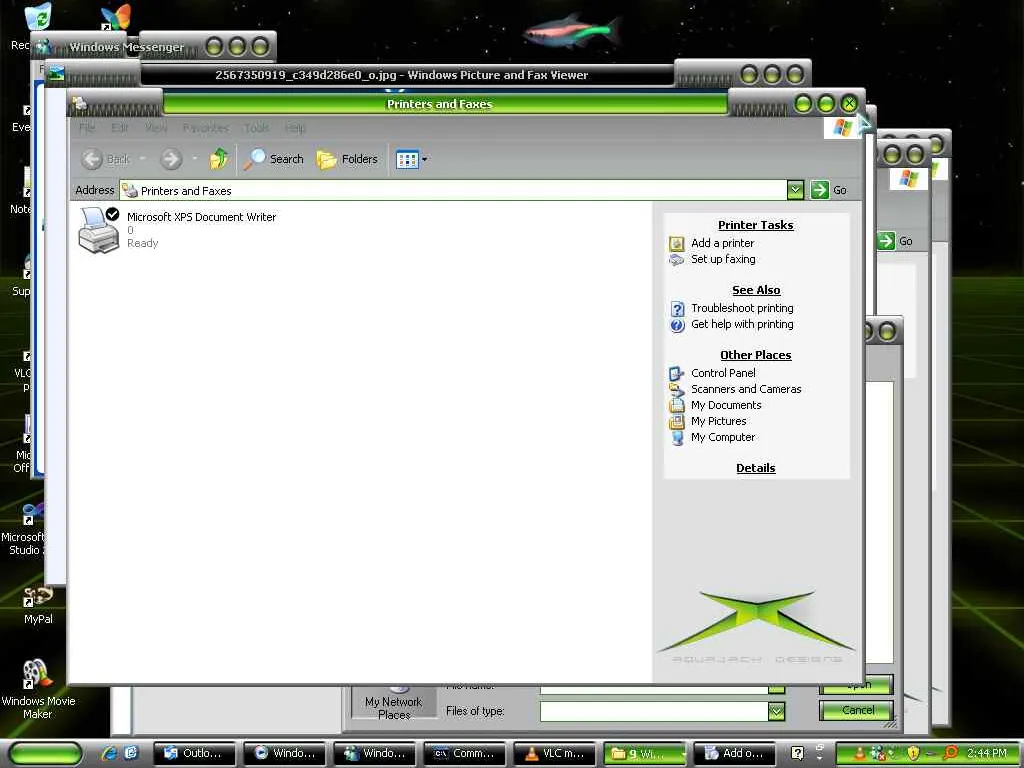The image size is (1024, 768).
Task: Click the 2:44 PM system clock
Action: tap(987, 753)
